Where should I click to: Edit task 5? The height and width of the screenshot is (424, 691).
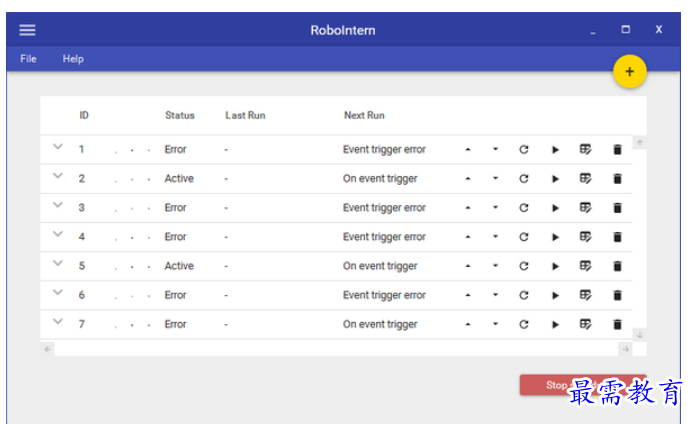pyautogui.click(x=585, y=266)
